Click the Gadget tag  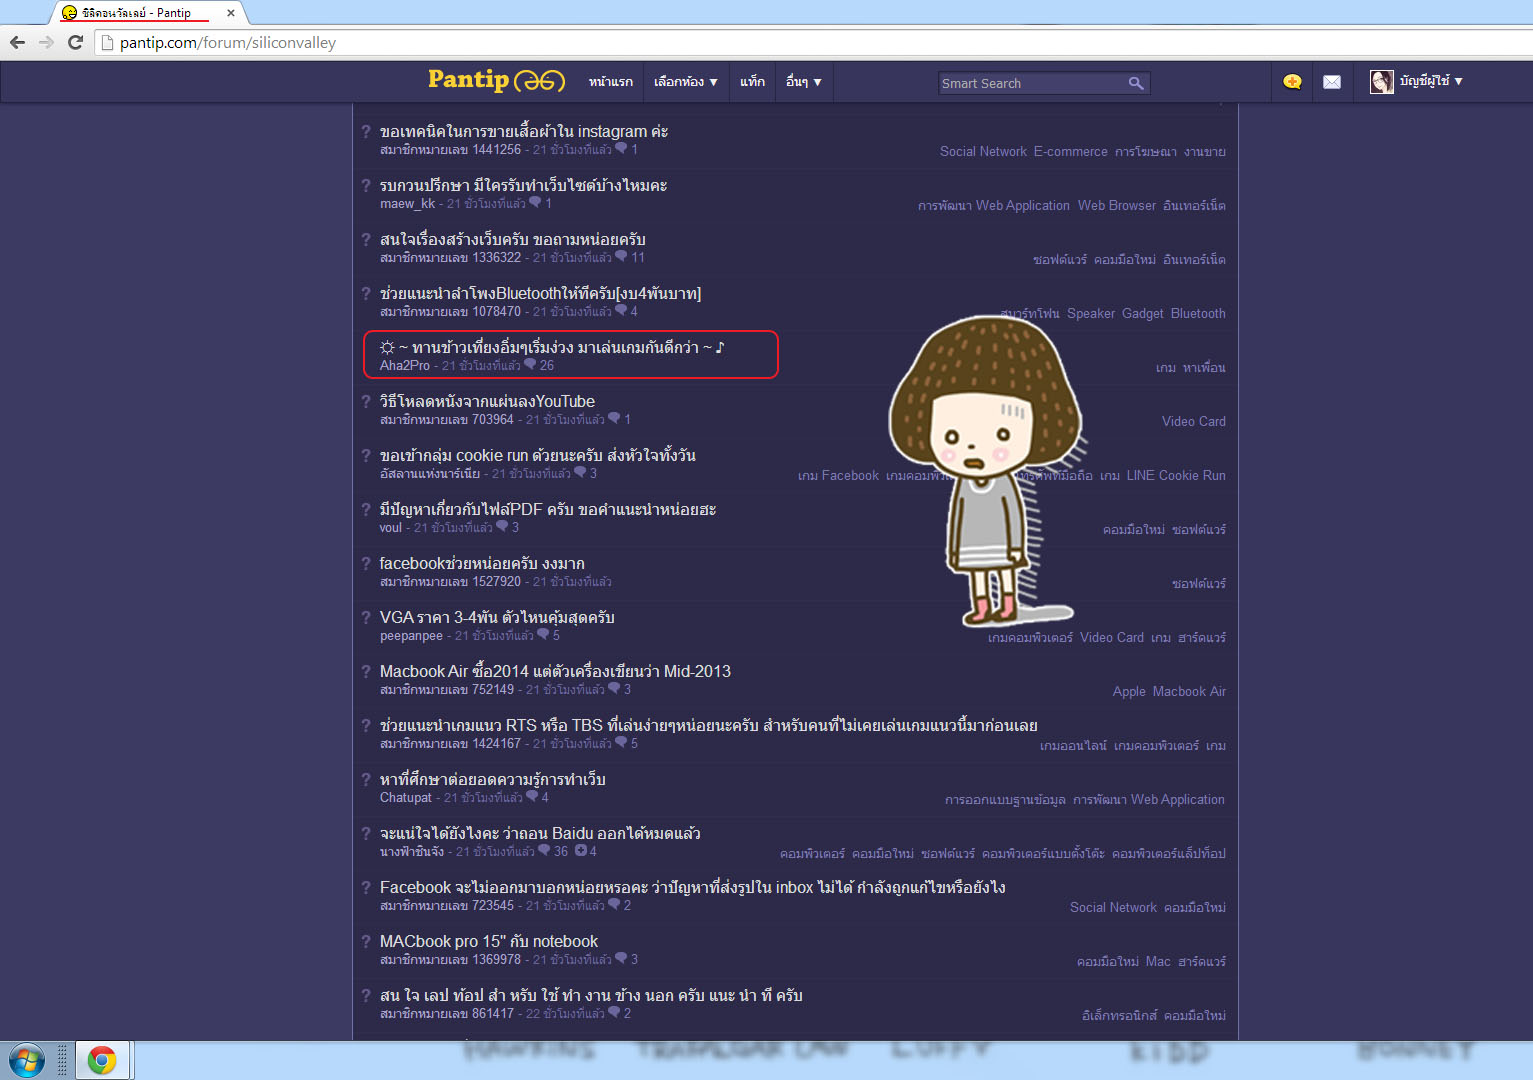[x=1143, y=313]
